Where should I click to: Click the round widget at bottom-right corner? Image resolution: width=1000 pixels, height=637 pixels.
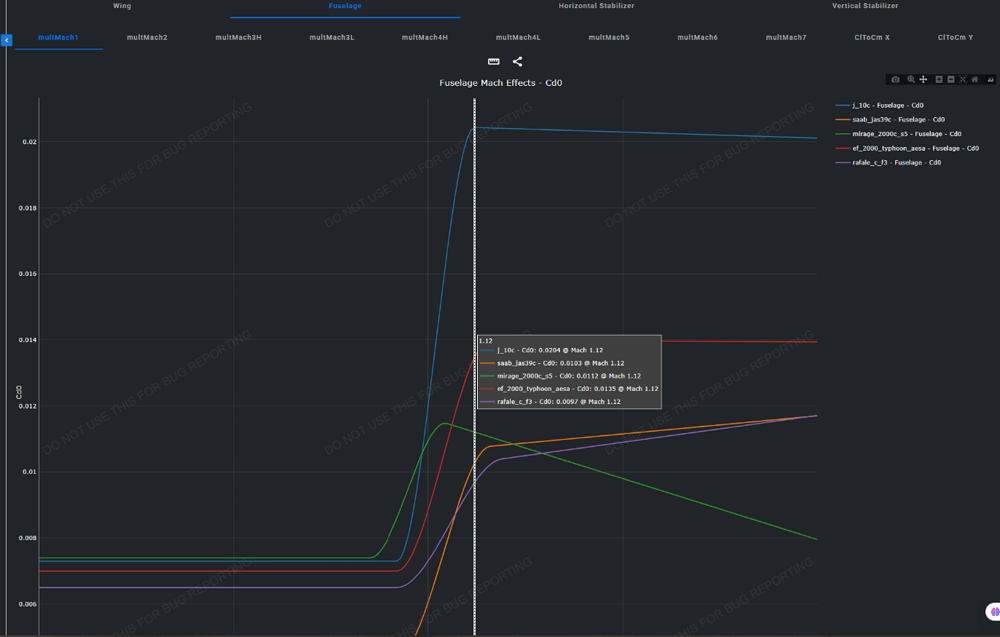992,611
